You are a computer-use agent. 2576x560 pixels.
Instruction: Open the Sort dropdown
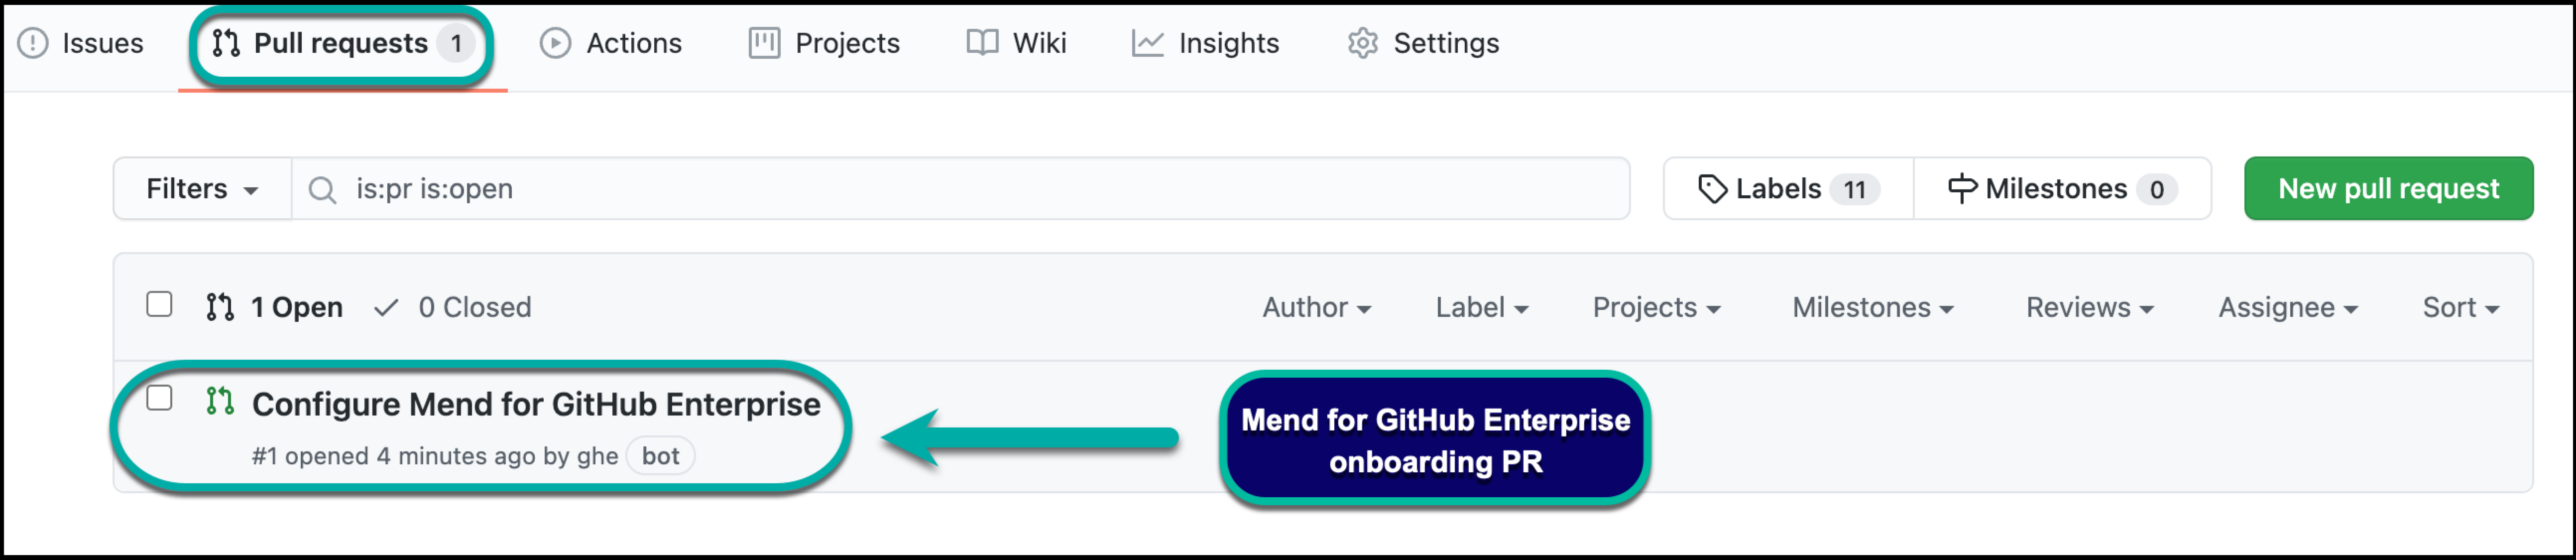tap(2459, 307)
